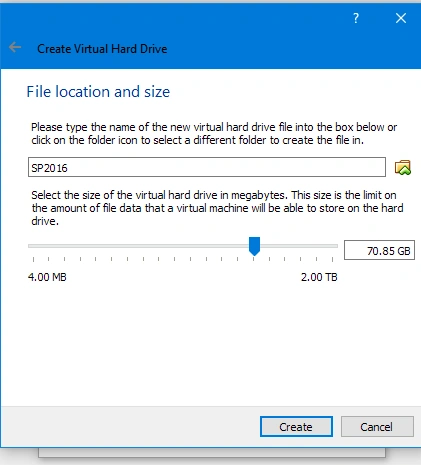Click the Create Virtual Hard Drive title text
The image size is (421, 465).
coord(102,49)
